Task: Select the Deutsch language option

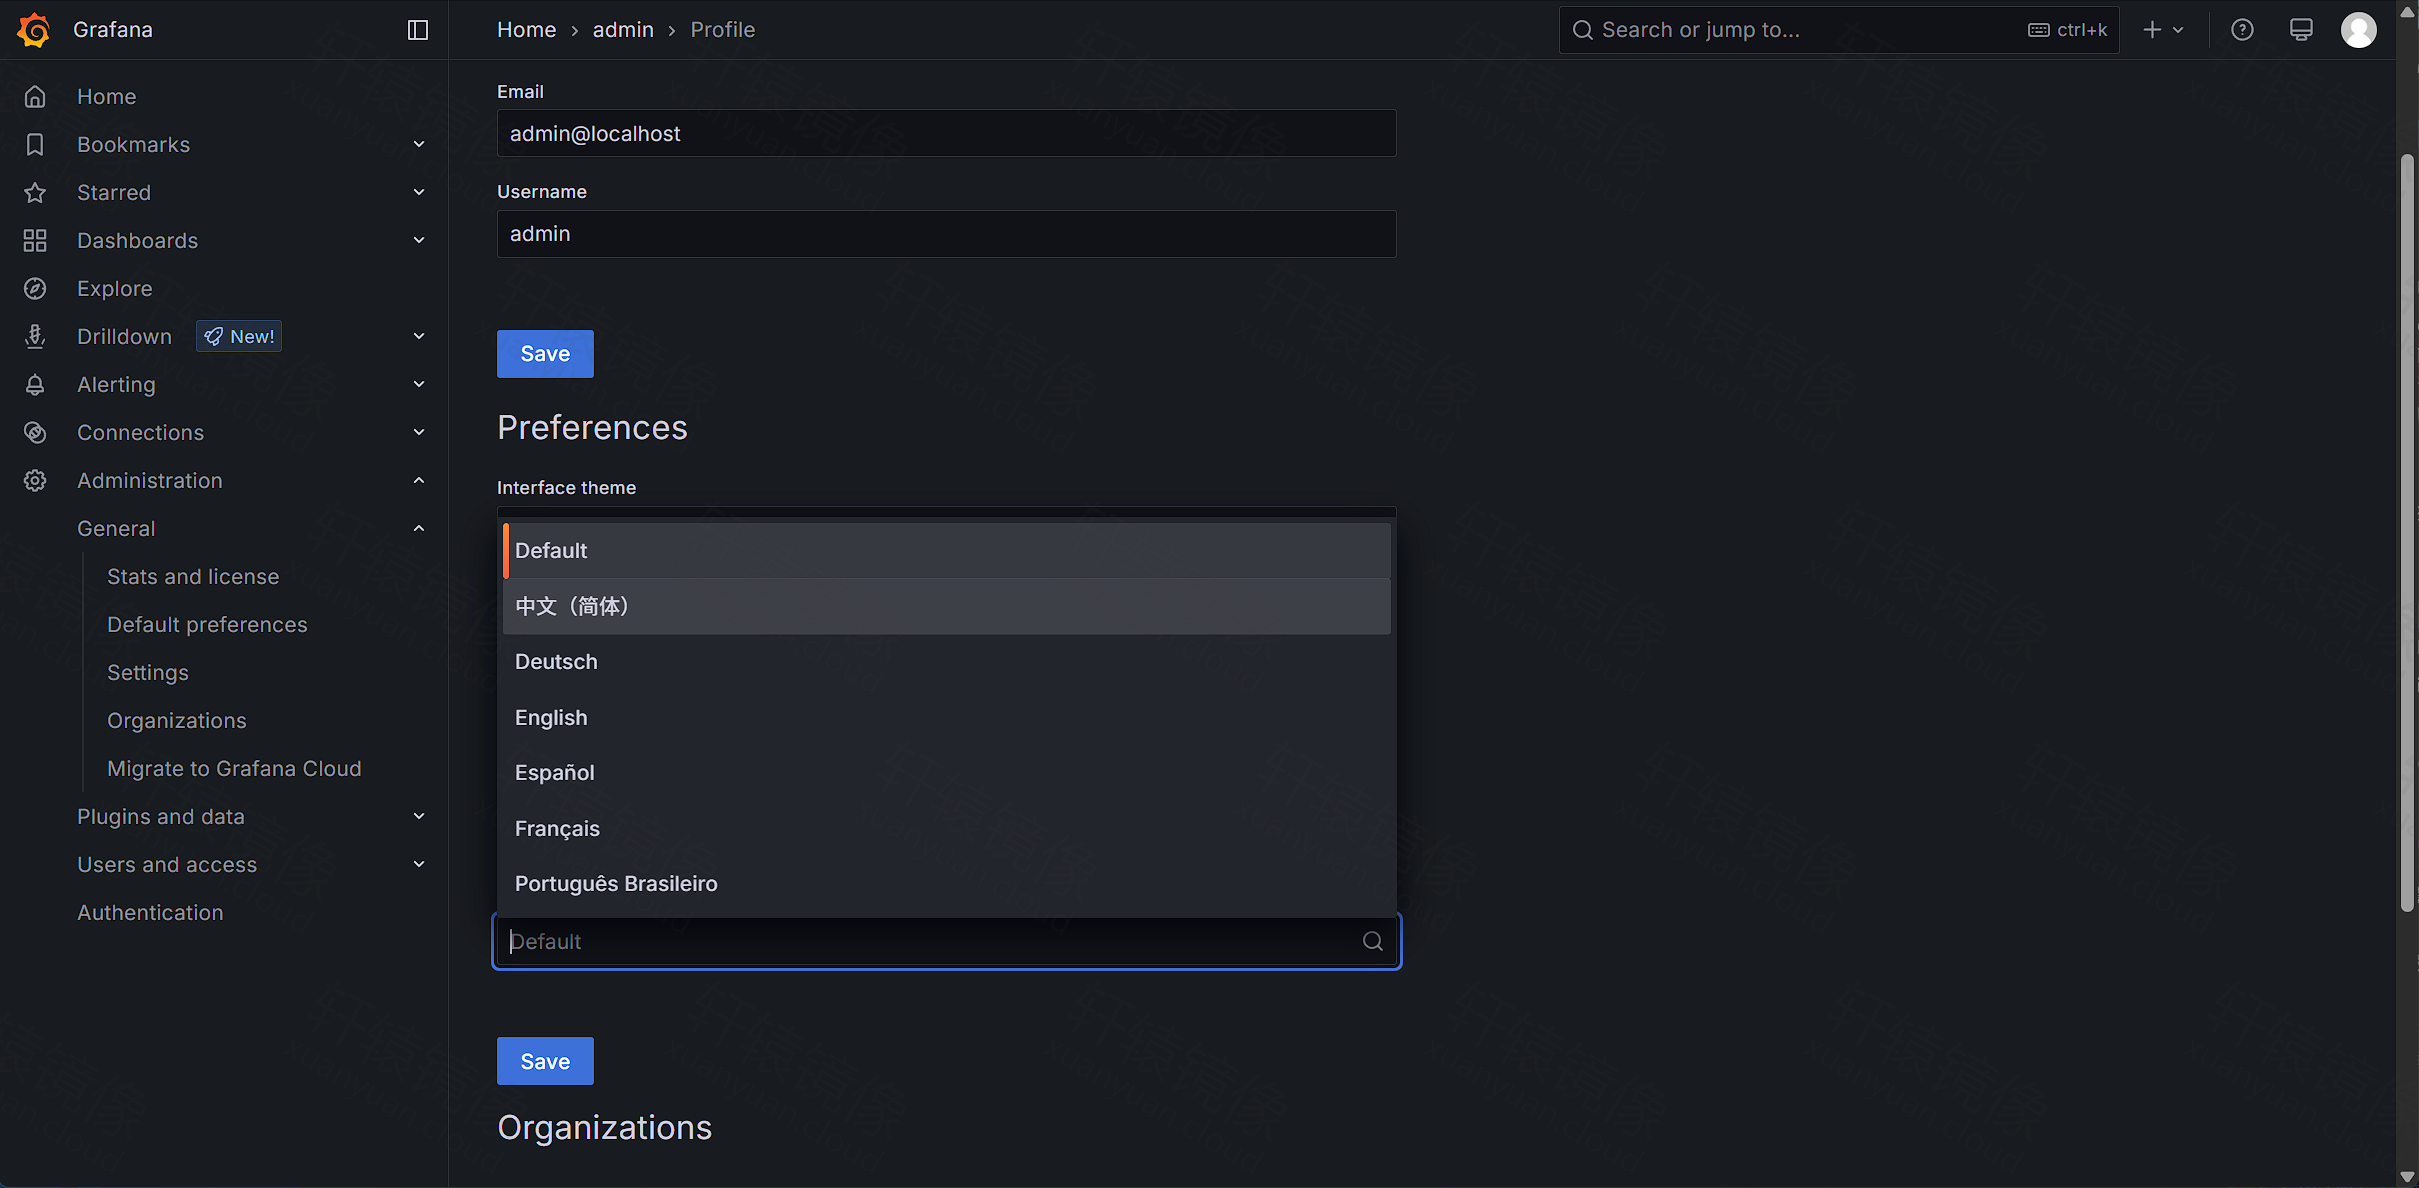Action: tap(946, 662)
